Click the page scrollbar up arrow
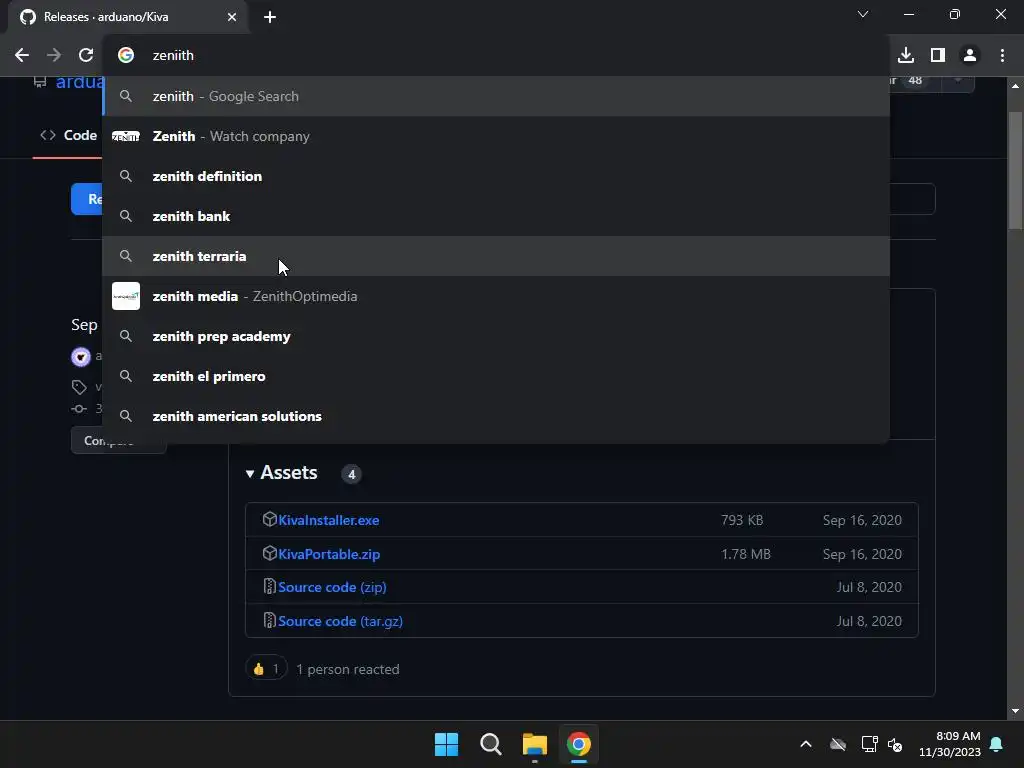The height and width of the screenshot is (768, 1024). tap(1015, 86)
